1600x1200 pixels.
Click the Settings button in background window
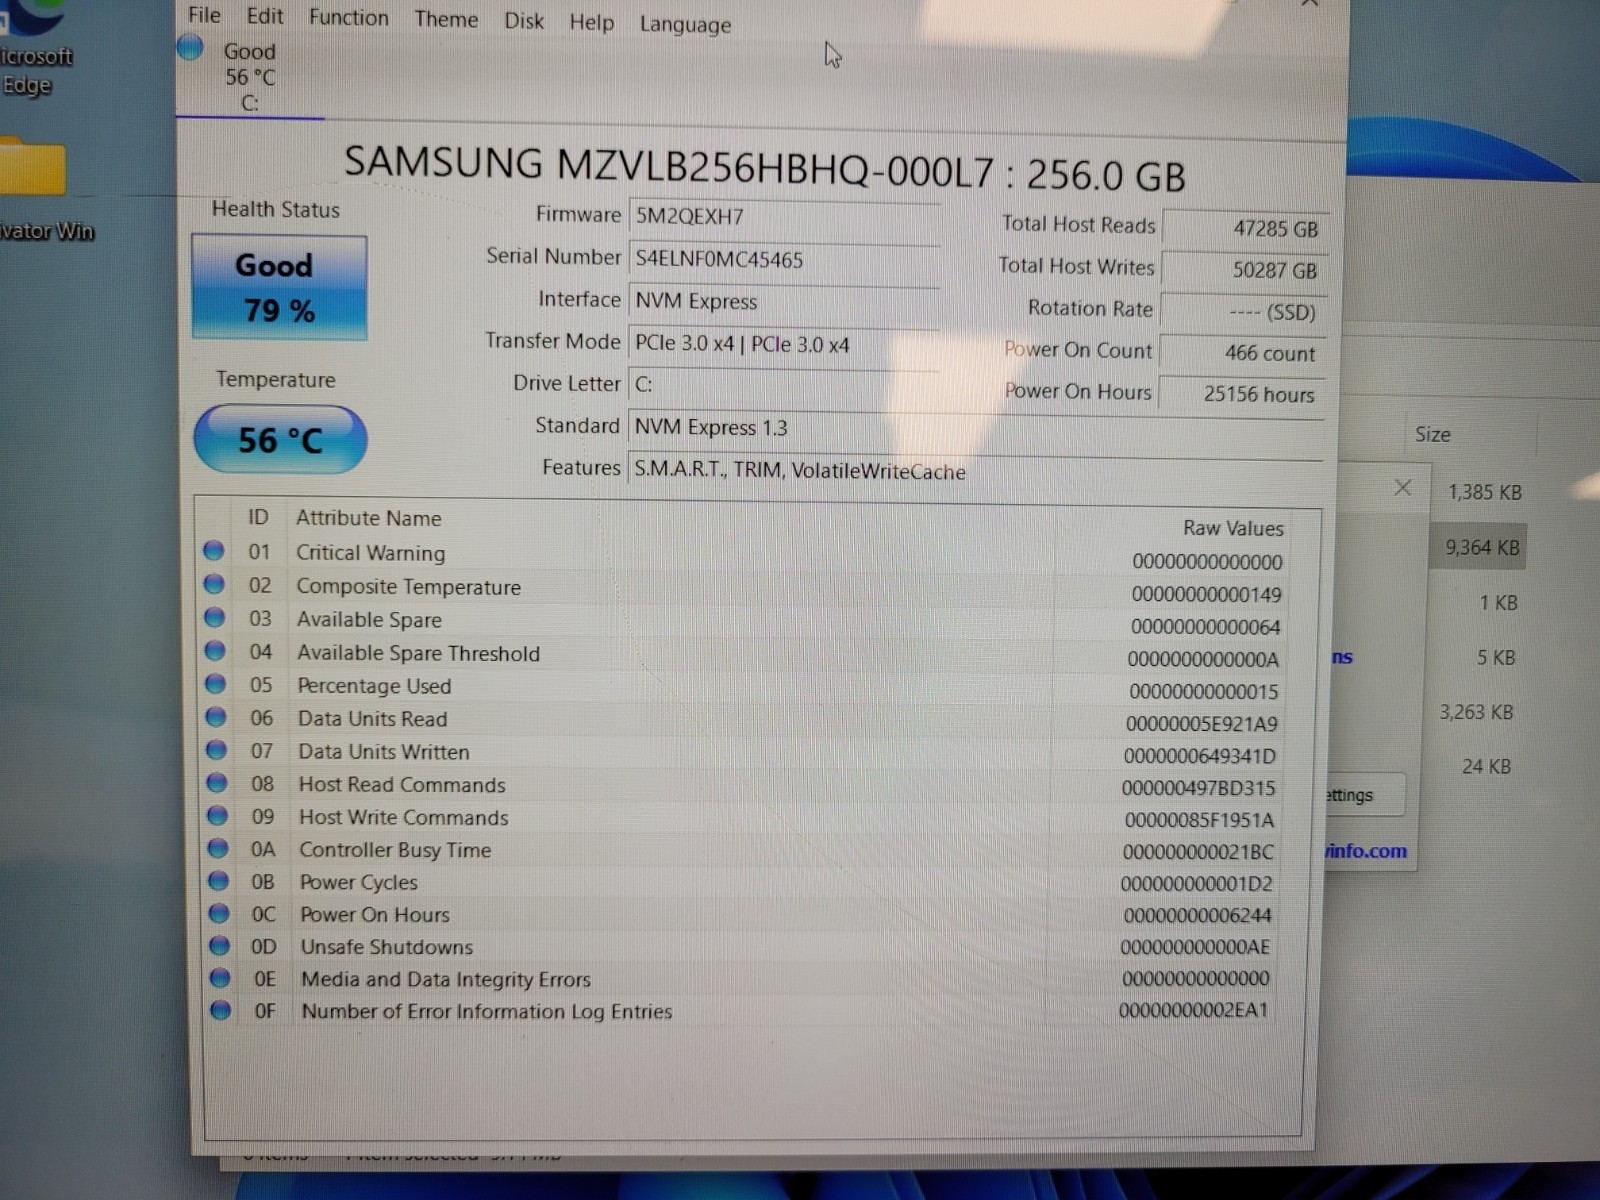click(x=1364, y=795)
